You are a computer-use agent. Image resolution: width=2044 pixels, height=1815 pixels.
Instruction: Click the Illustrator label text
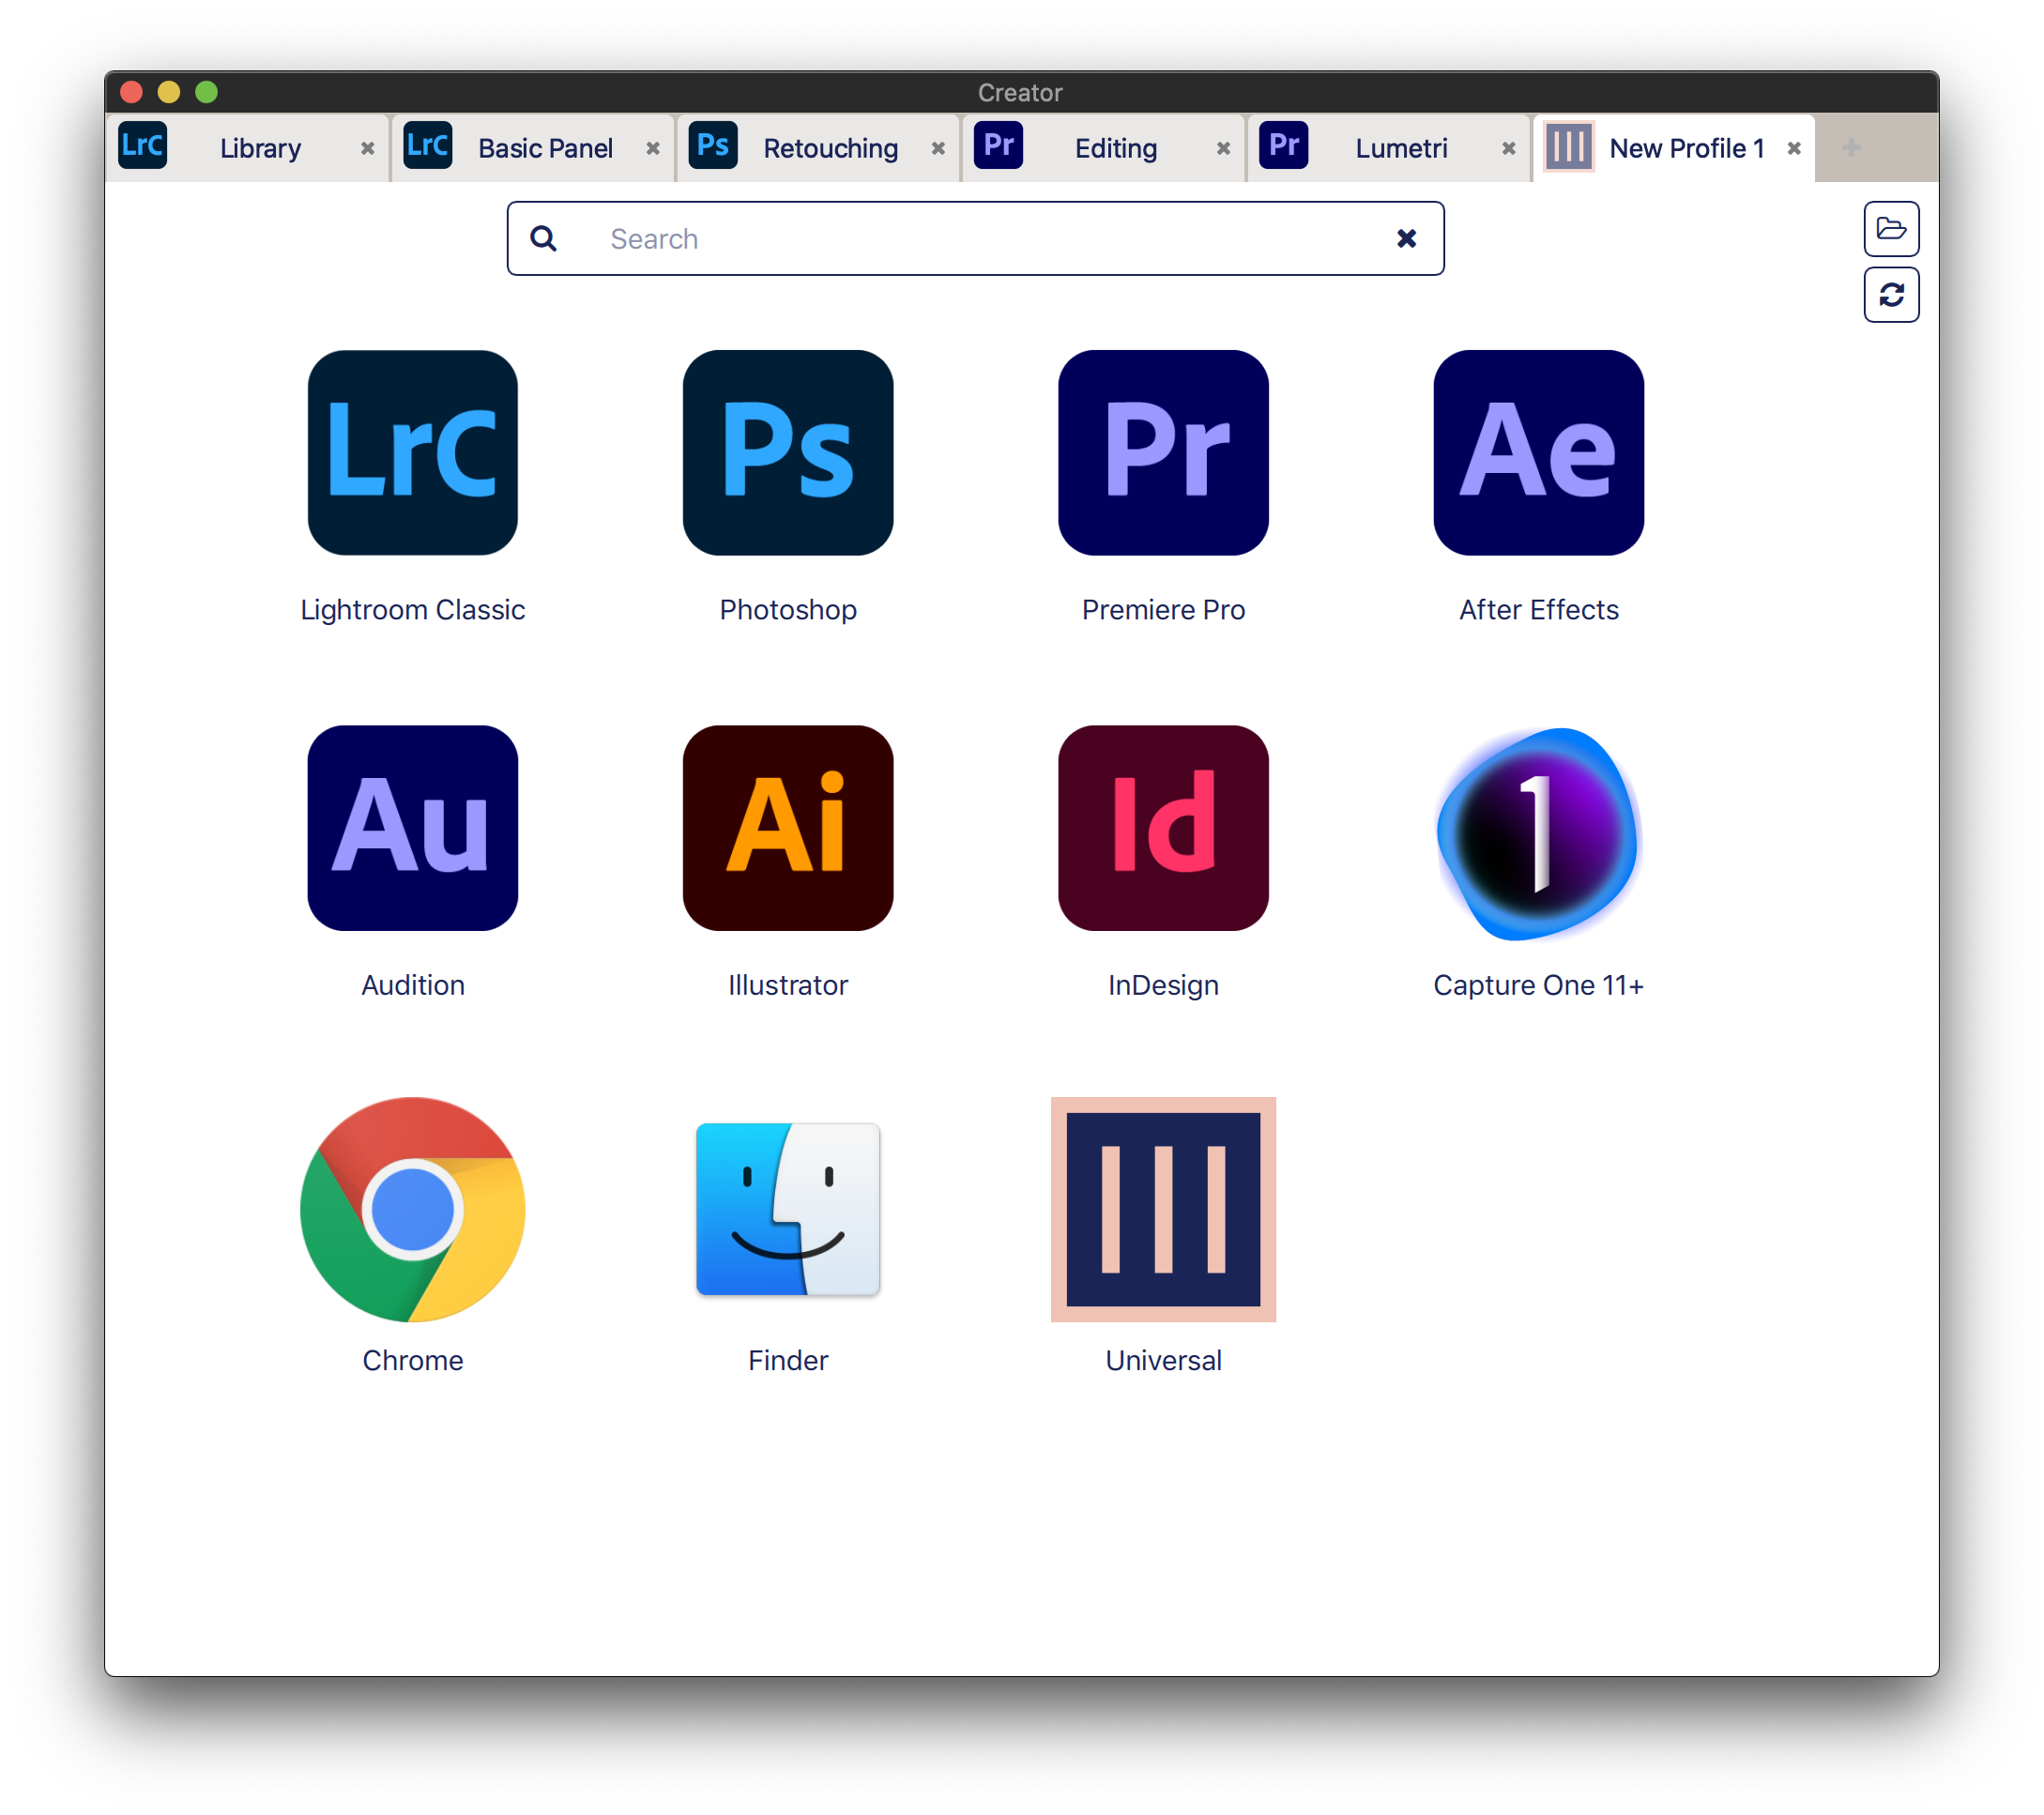788,985
